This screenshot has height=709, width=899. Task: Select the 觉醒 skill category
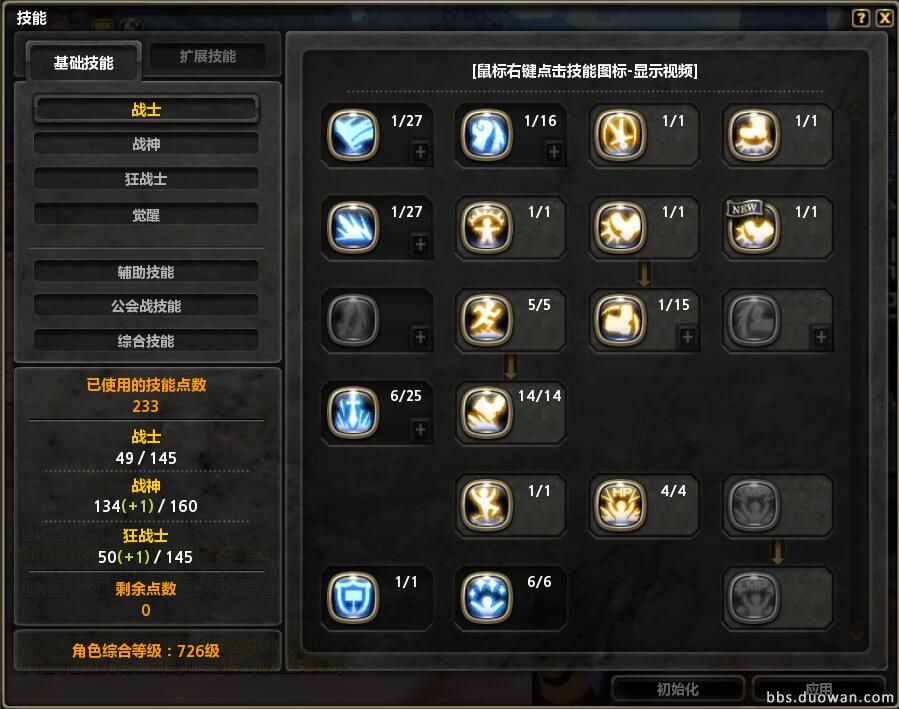tap(146, 215)
